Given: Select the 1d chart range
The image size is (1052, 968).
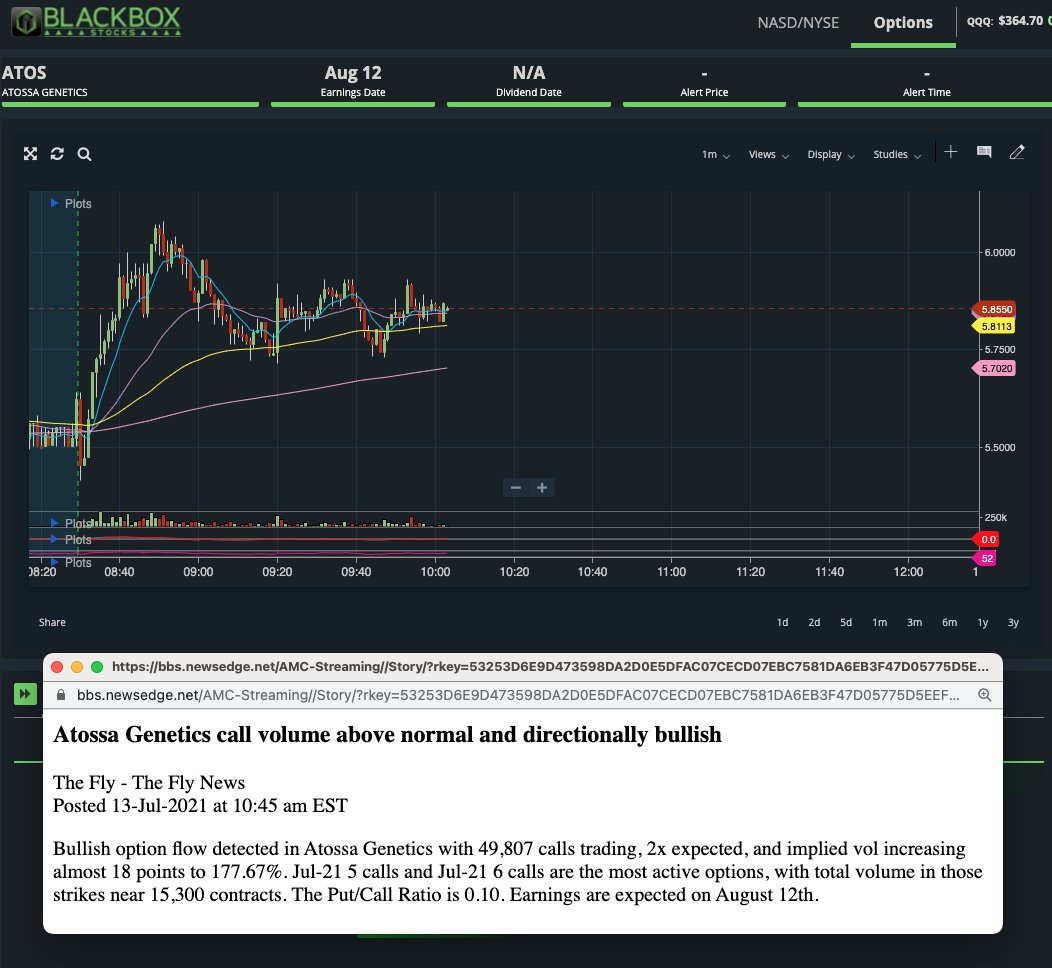Looking at the screenshot, I should pos(782,623).
